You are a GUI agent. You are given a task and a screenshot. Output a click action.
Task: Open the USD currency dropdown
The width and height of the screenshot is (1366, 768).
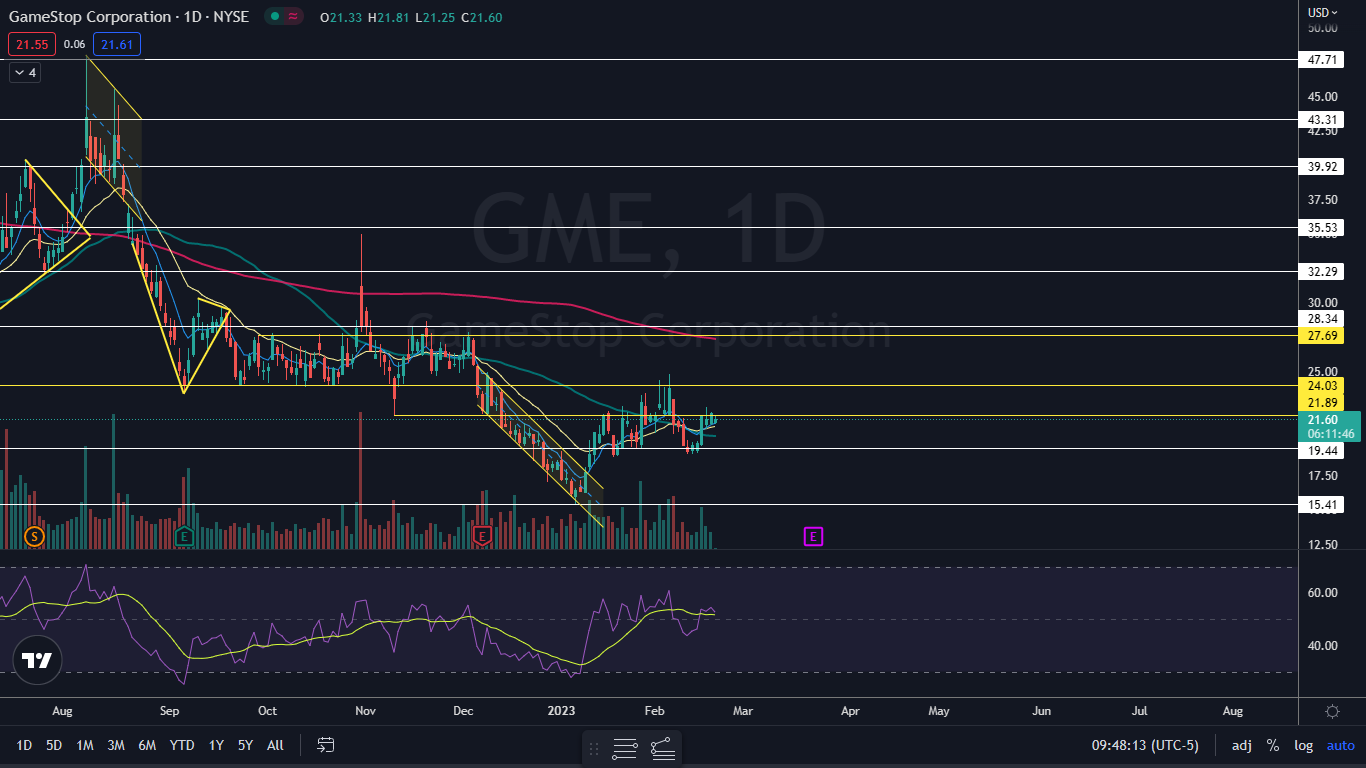(1323, 12)
